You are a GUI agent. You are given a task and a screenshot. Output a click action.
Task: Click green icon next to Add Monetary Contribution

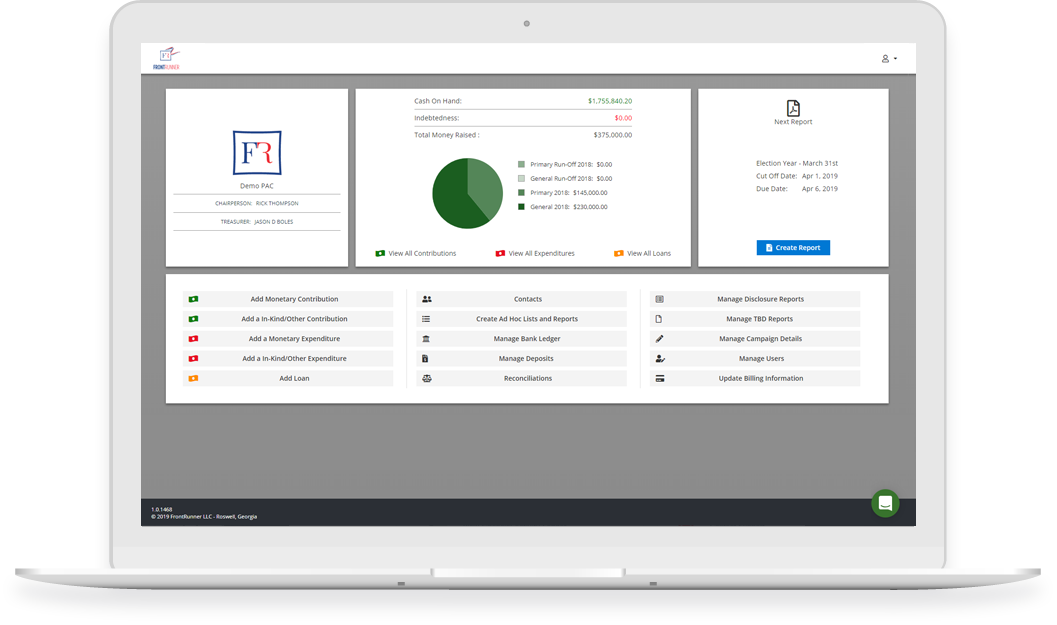coord(193,299)
